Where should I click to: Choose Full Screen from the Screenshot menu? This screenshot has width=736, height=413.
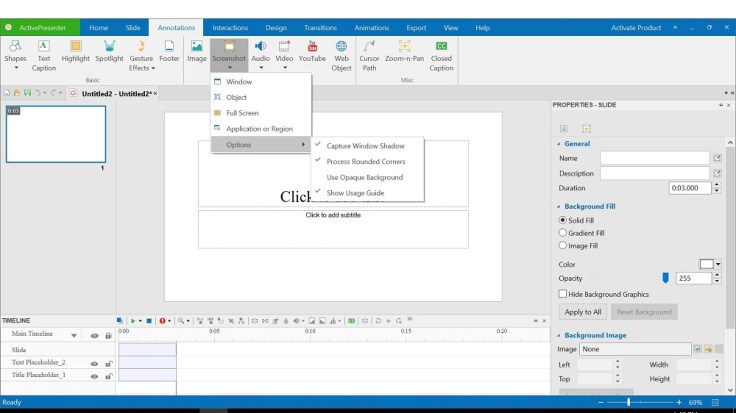261,113
